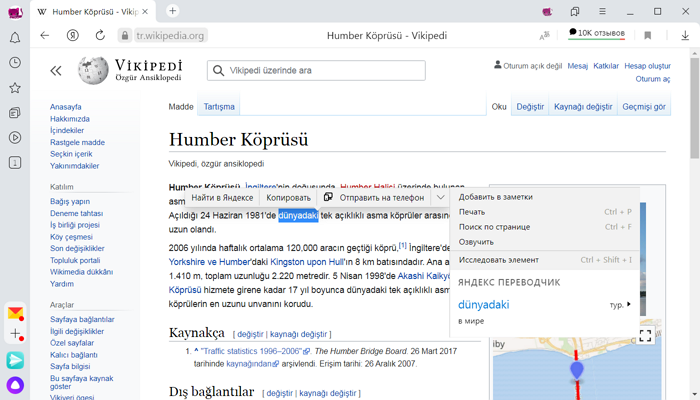Image resolution: width=700 pixels, height=400 pixels.
Task: Select Поиск по странице menu entry
Action: (545, 227)
